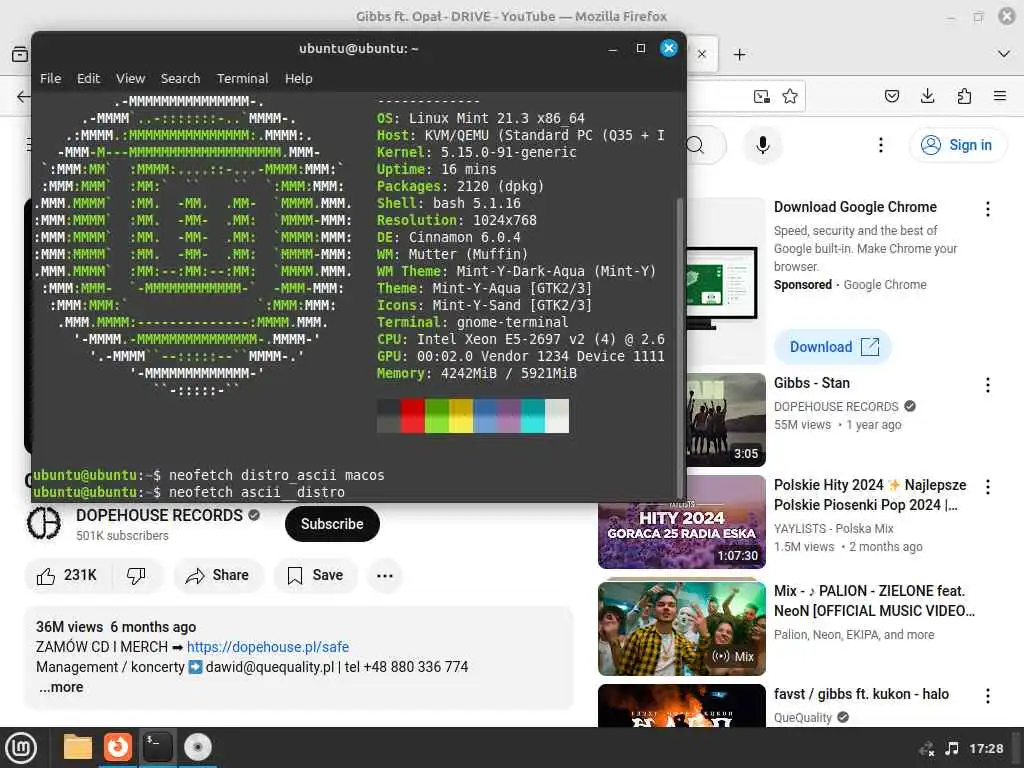
Task: Open options for favst / gibbs halo video
Action: pos(987,696)
